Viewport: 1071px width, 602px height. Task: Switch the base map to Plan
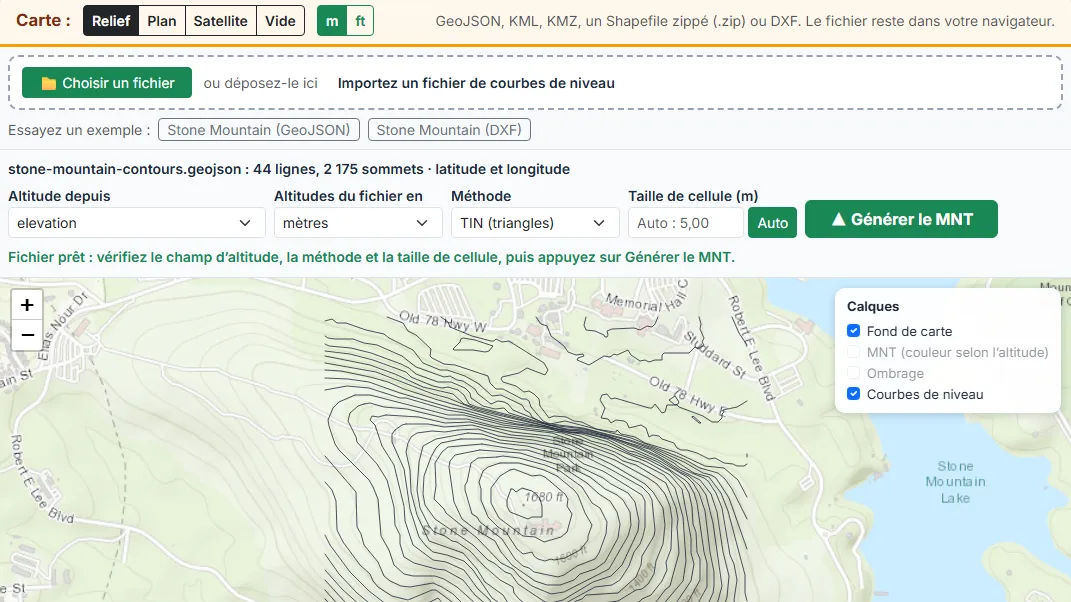coord(162,21)
